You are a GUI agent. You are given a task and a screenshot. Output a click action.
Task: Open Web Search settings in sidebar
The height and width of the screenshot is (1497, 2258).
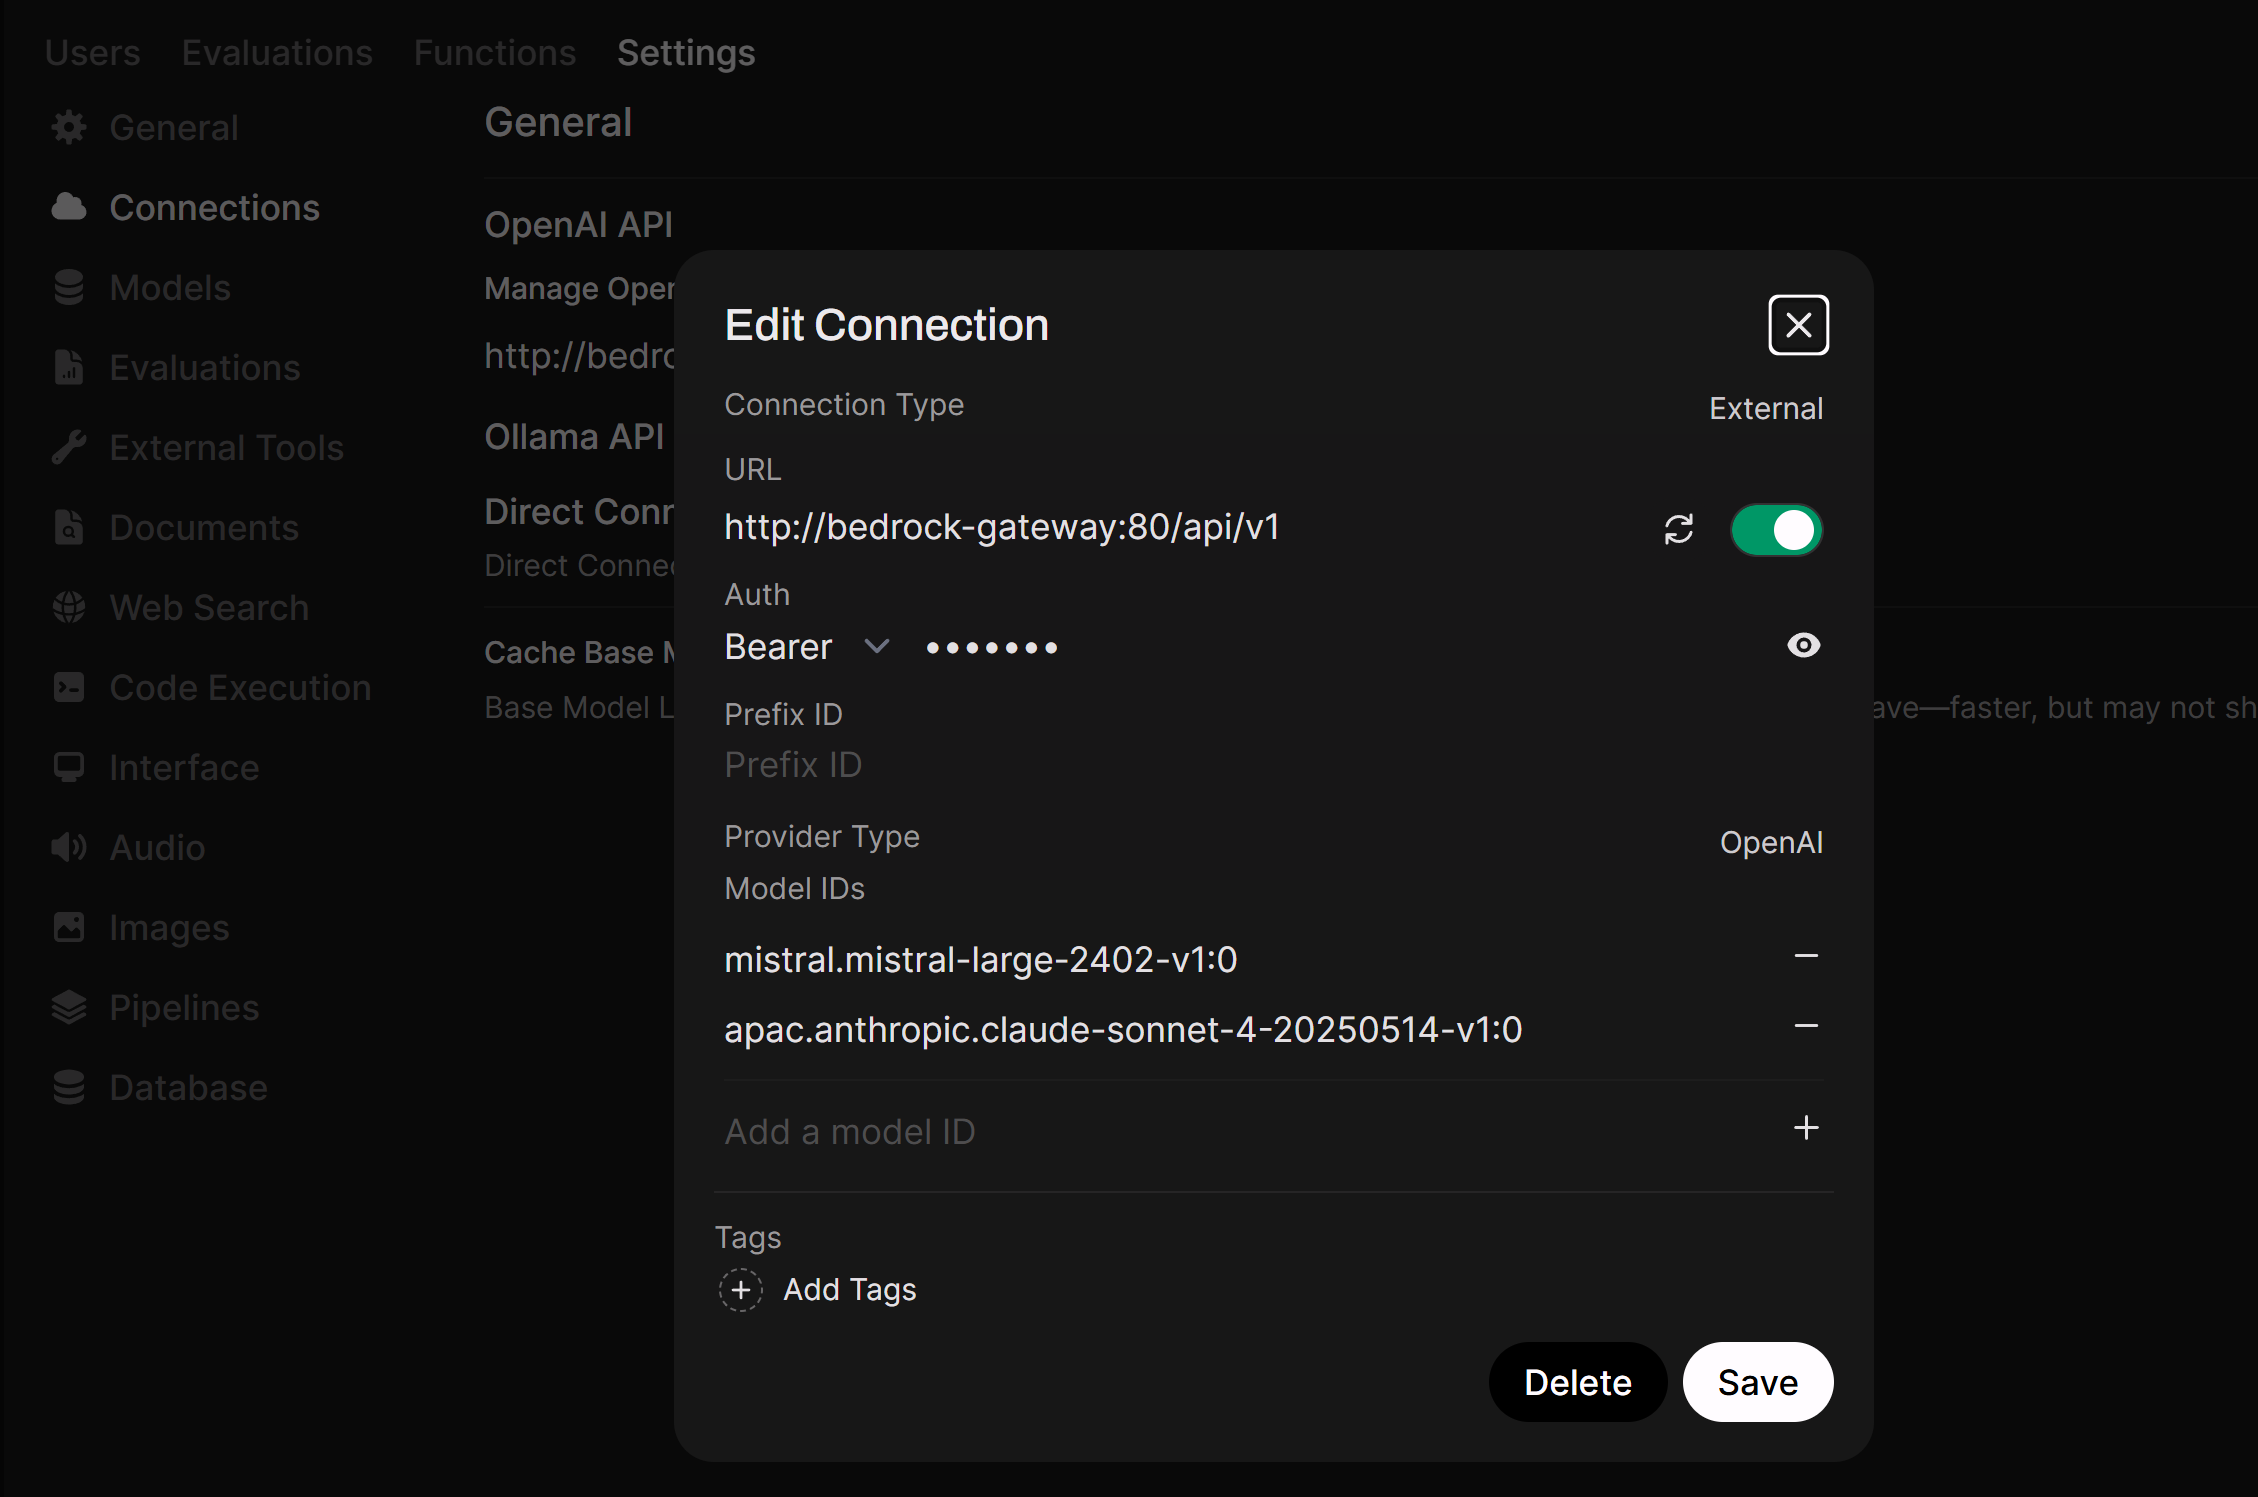(208, 607)
